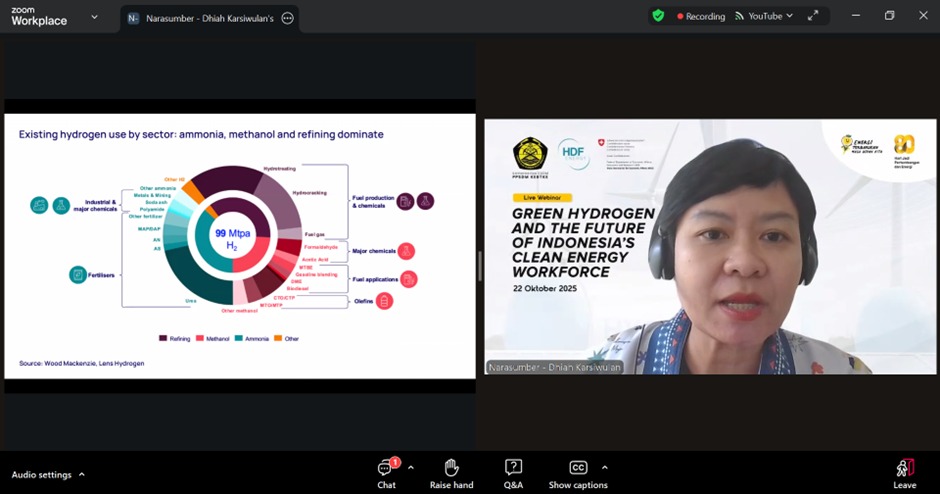940x494 pixels.
Task: Click the Raise hand icon
Action: tap(451, 473)
